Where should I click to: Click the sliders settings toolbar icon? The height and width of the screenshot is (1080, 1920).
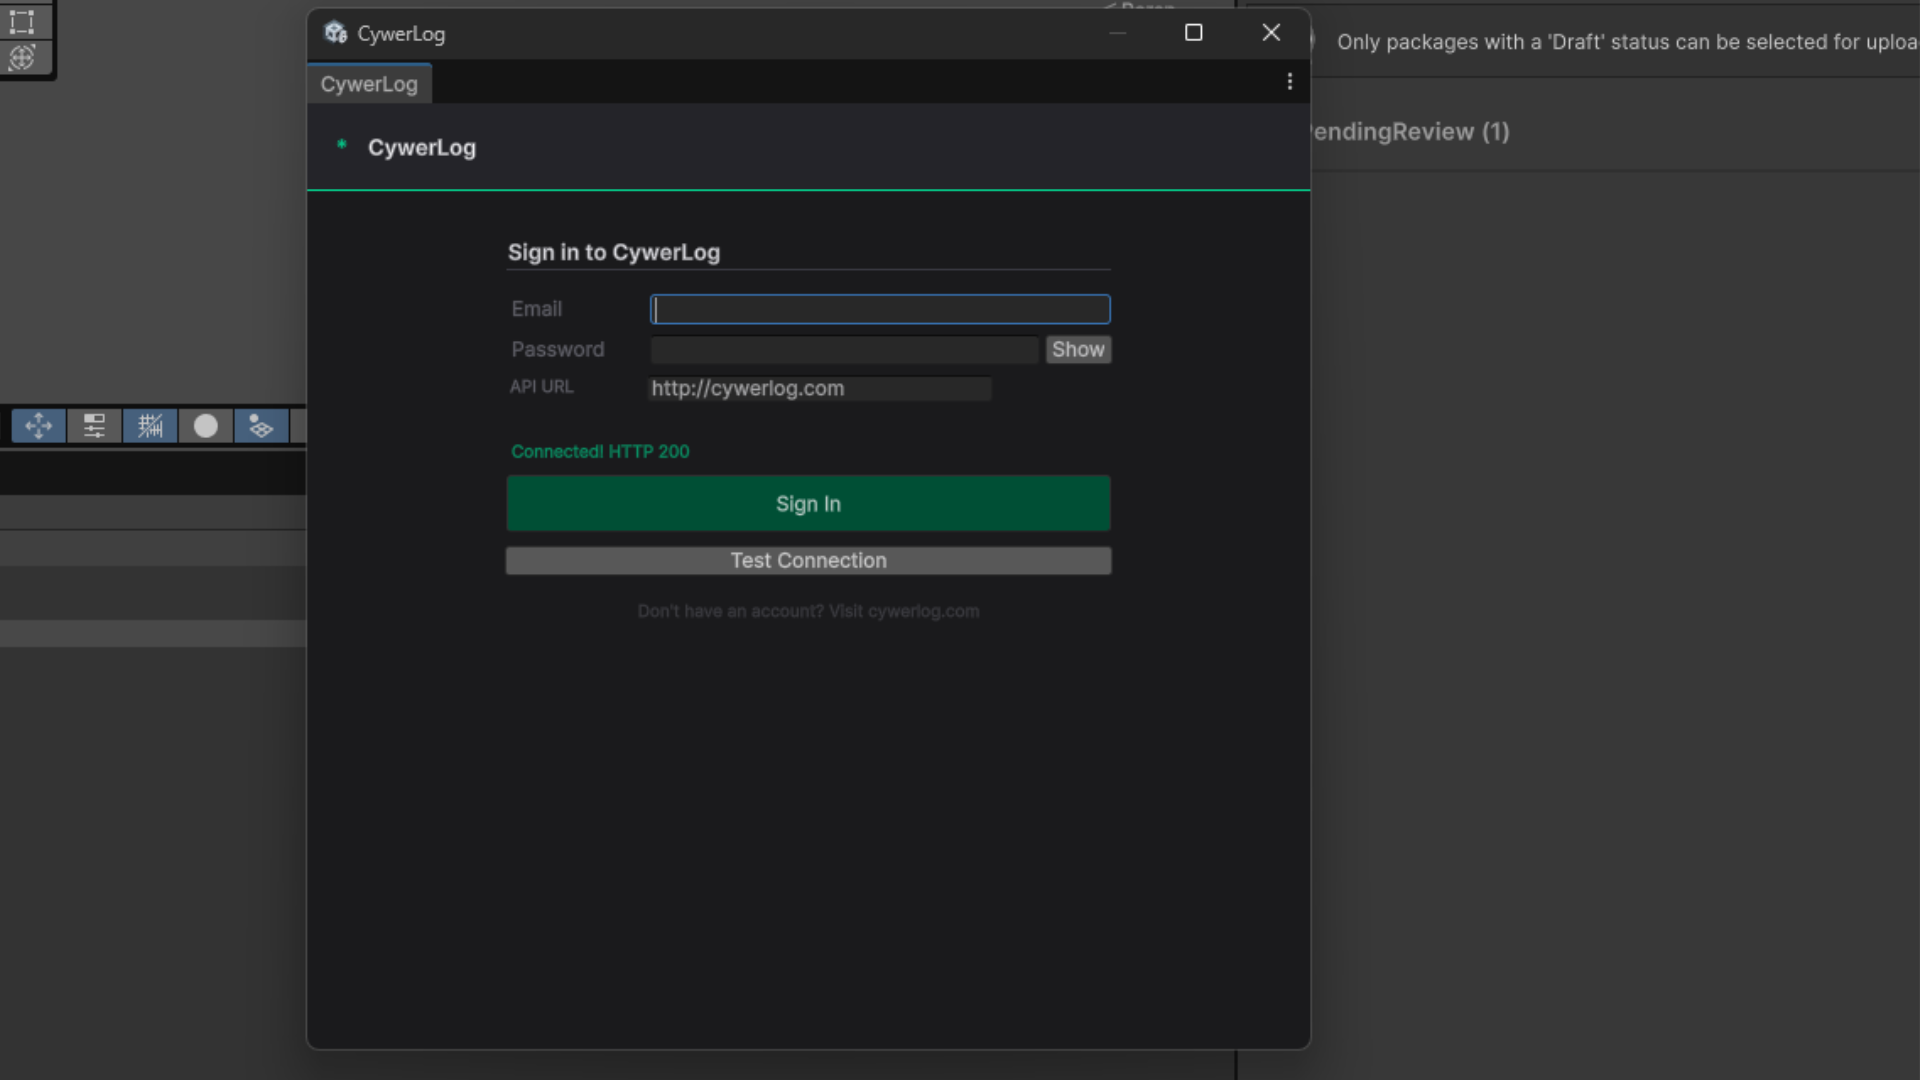[x=94, y=426]
